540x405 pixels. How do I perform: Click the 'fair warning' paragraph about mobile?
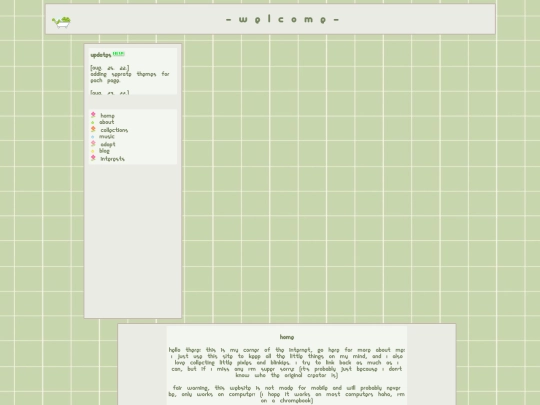tap(287, 394)
